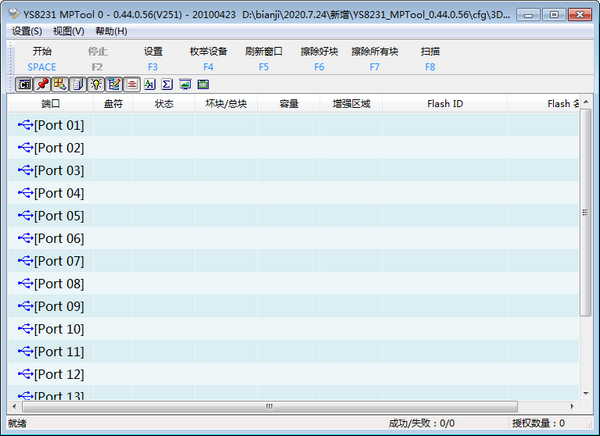This screenshot has height=436, width=600.
Task: Click the 状态 column header
Action: tap(164, 104)
